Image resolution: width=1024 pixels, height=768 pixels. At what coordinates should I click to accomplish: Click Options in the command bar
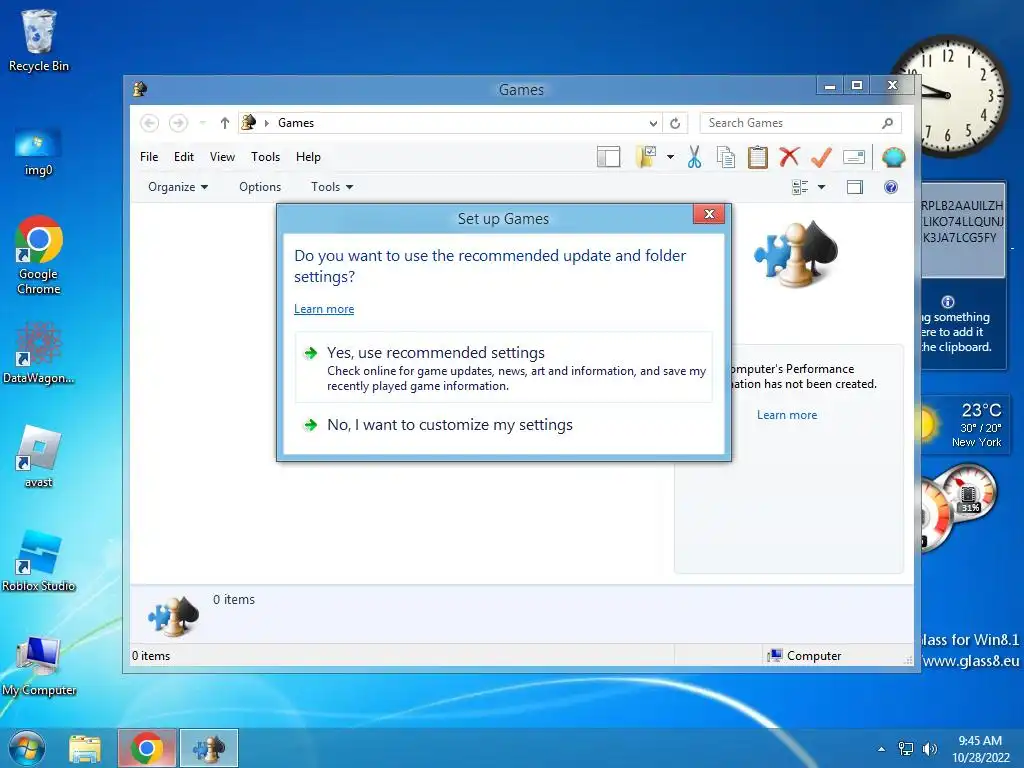[x=260, y=187]
